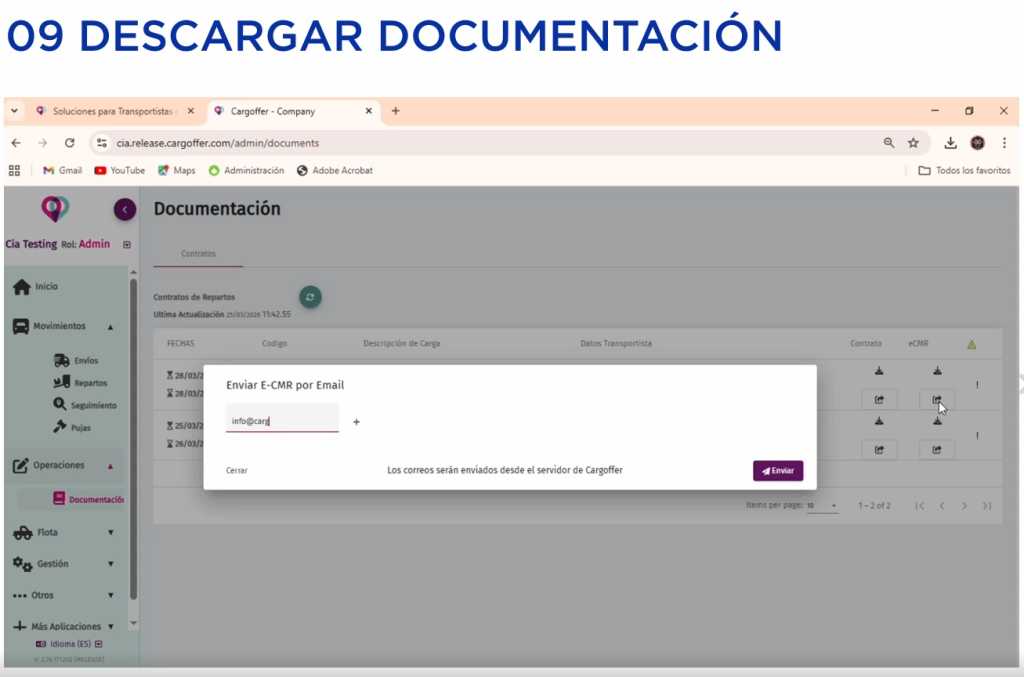The height and width of the screenshot is (677, 1024).
Task: Click the green refresh contracts icon
Action: 311,297
